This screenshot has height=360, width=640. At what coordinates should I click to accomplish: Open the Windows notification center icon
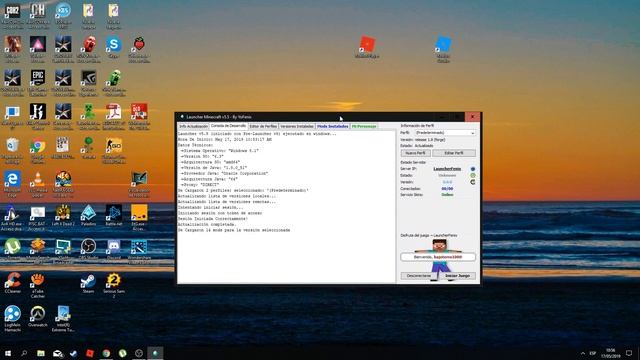tap(629, 353)
